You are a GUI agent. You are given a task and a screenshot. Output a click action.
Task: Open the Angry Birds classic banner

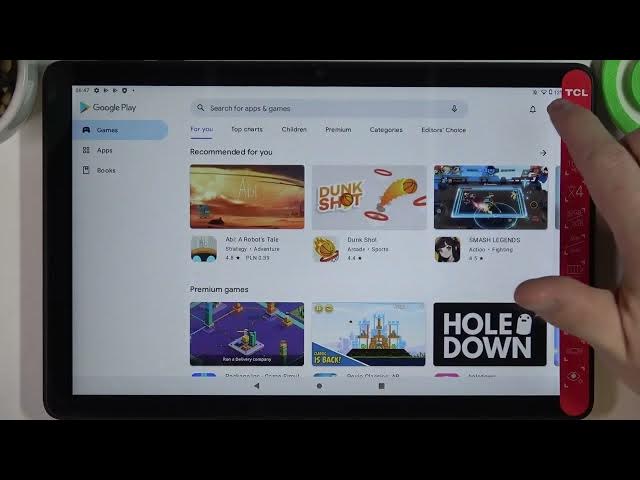point(369,334)
